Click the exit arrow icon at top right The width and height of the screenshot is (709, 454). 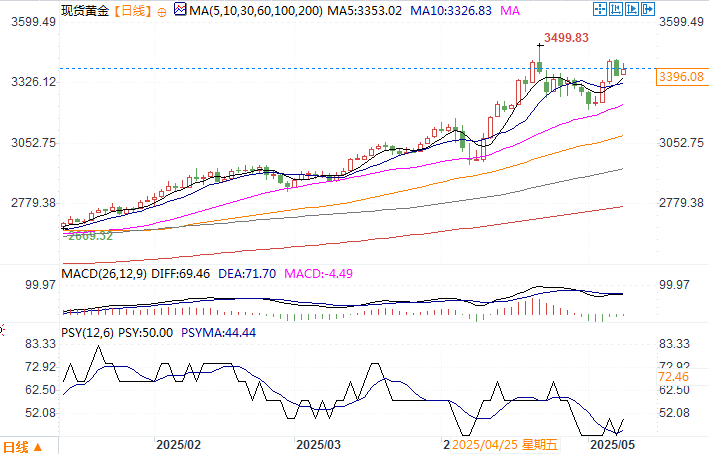(x=648, y=9)
